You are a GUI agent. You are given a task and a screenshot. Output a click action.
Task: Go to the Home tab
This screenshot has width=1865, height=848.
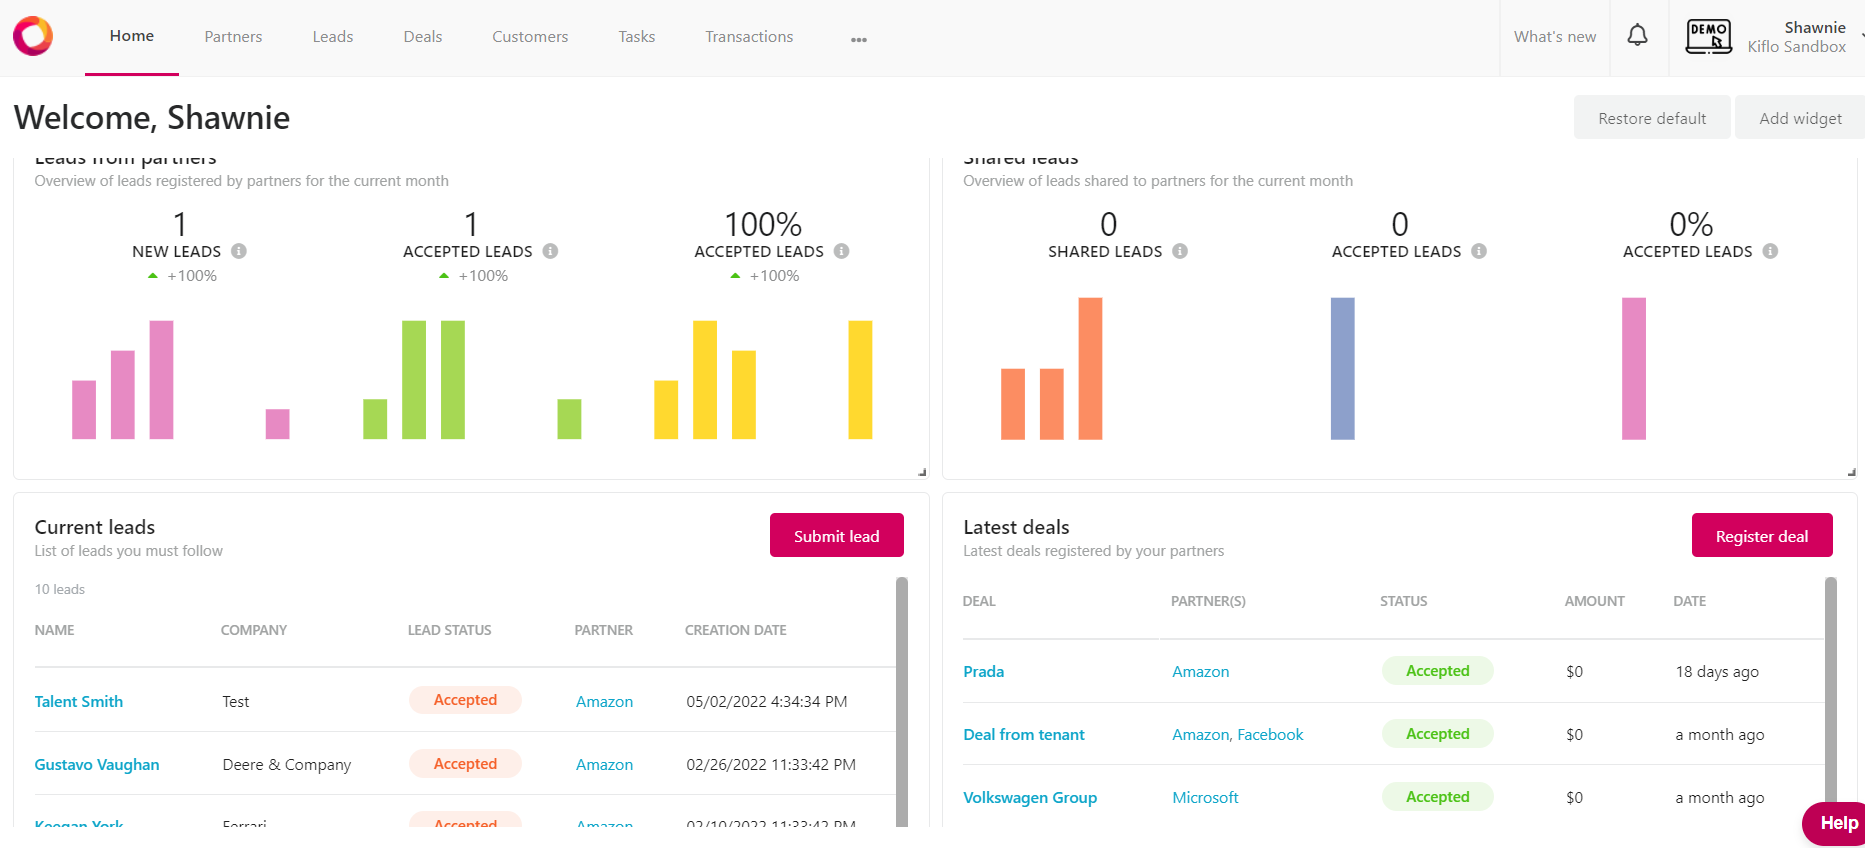click(132, 36)
